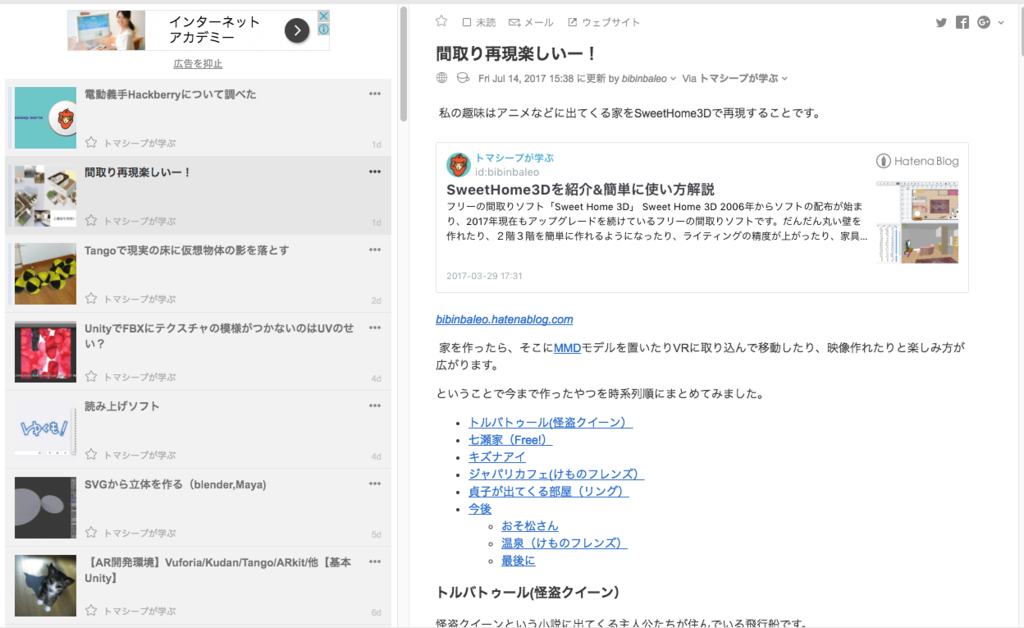Open more options for SVGから立体を作る entry
Screen dimensions: 1024x628
pyautogui.click(x=375, y=484)
